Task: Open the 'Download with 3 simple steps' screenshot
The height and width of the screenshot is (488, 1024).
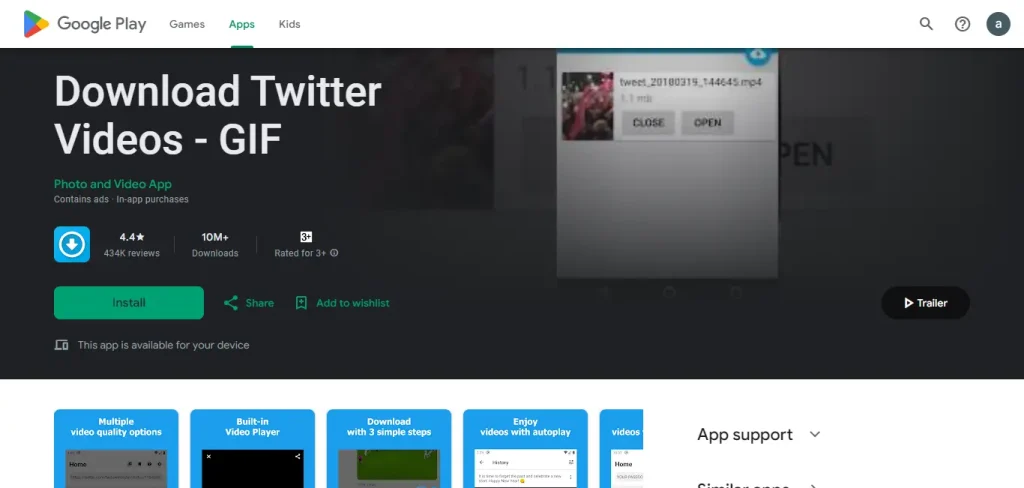Action: (389, 448)
